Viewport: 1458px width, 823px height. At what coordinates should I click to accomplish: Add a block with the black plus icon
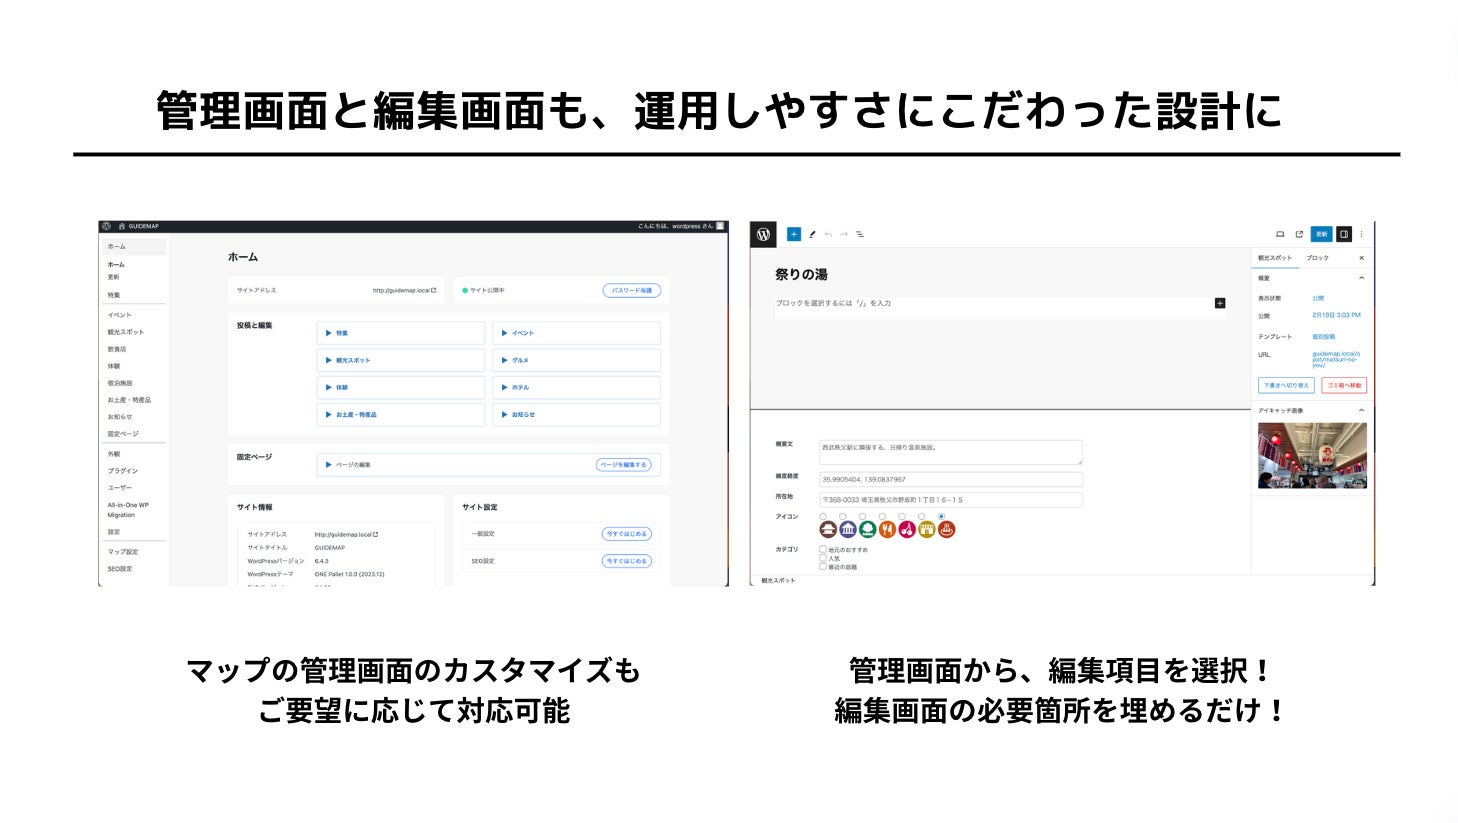[1220, 303]
